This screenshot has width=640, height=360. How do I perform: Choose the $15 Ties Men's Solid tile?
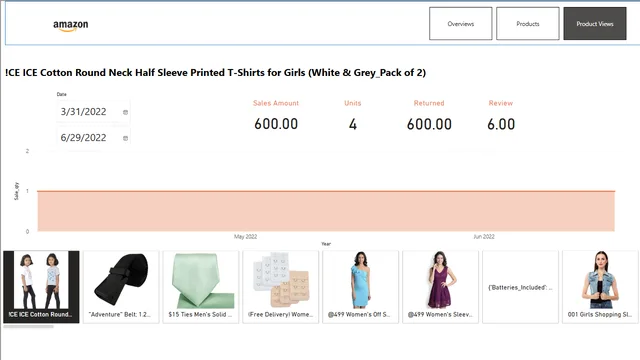(201, 287)
